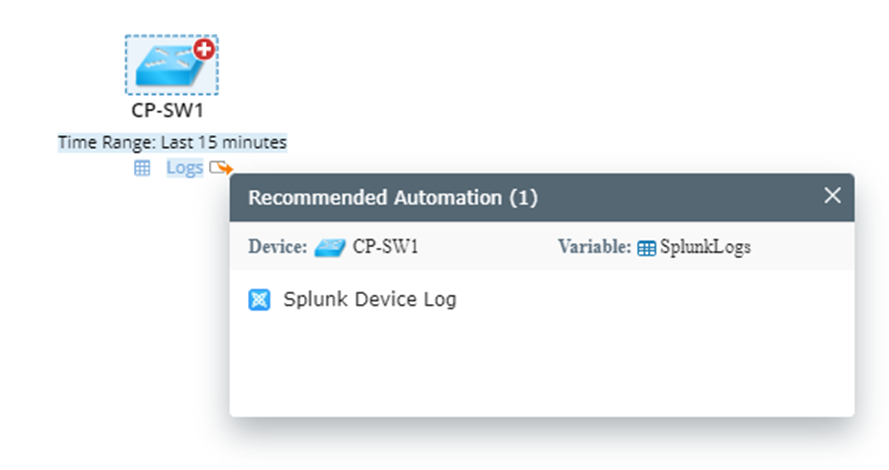Close the Recommended Automation popup
The height and width of the screenshot is (470, 889).
point(832,196)
